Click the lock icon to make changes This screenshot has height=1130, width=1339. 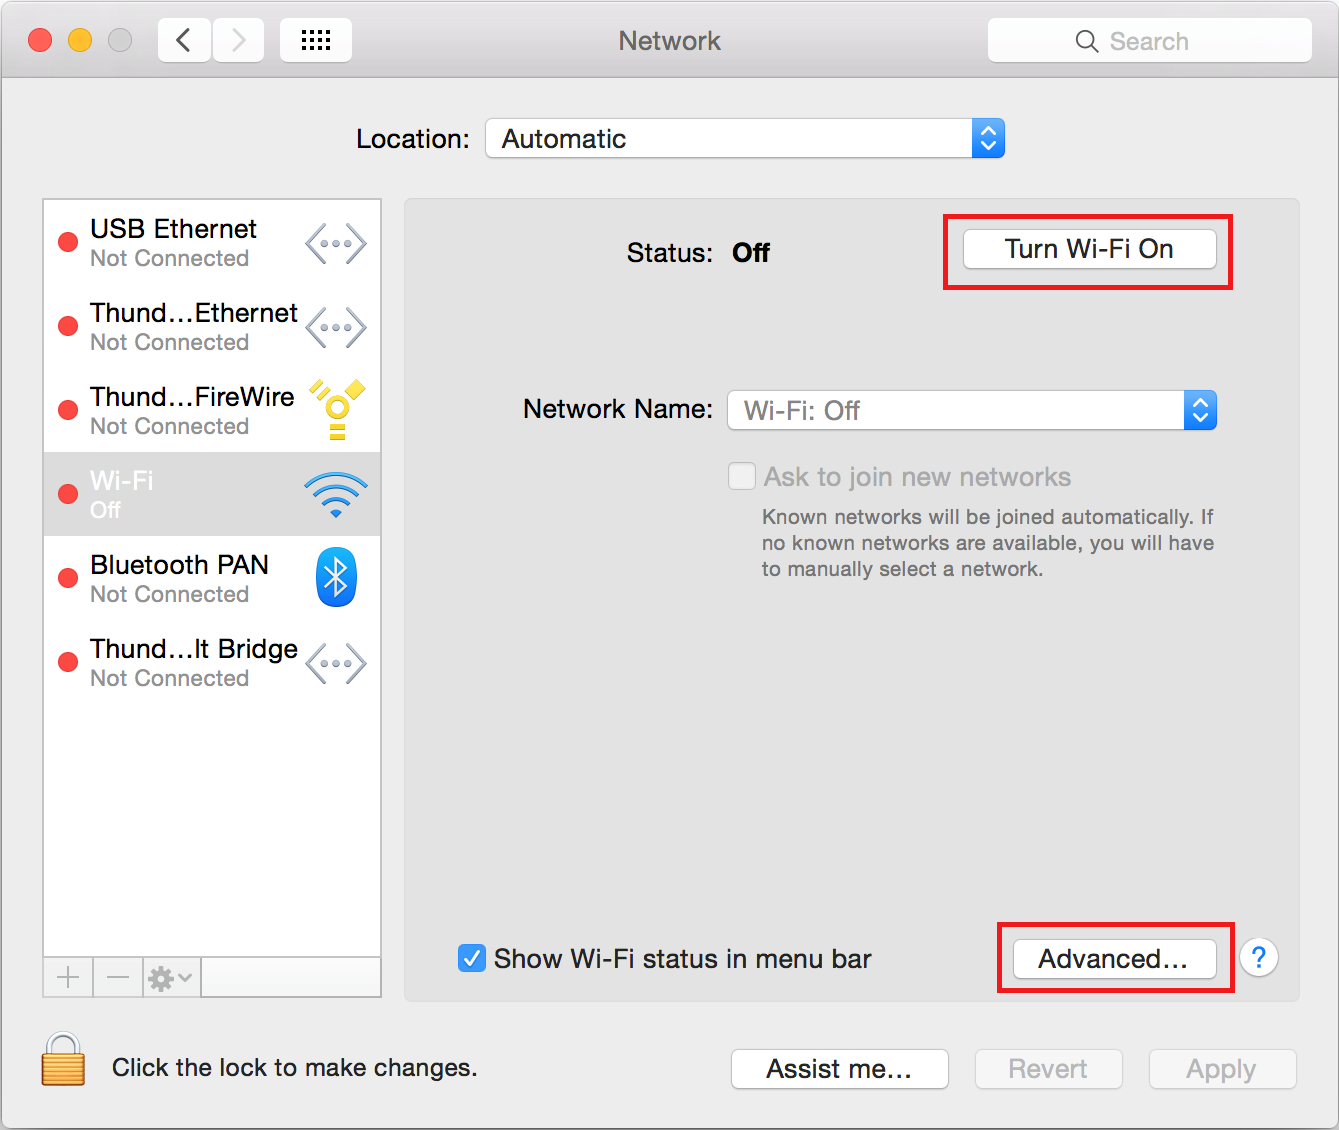63,1060
